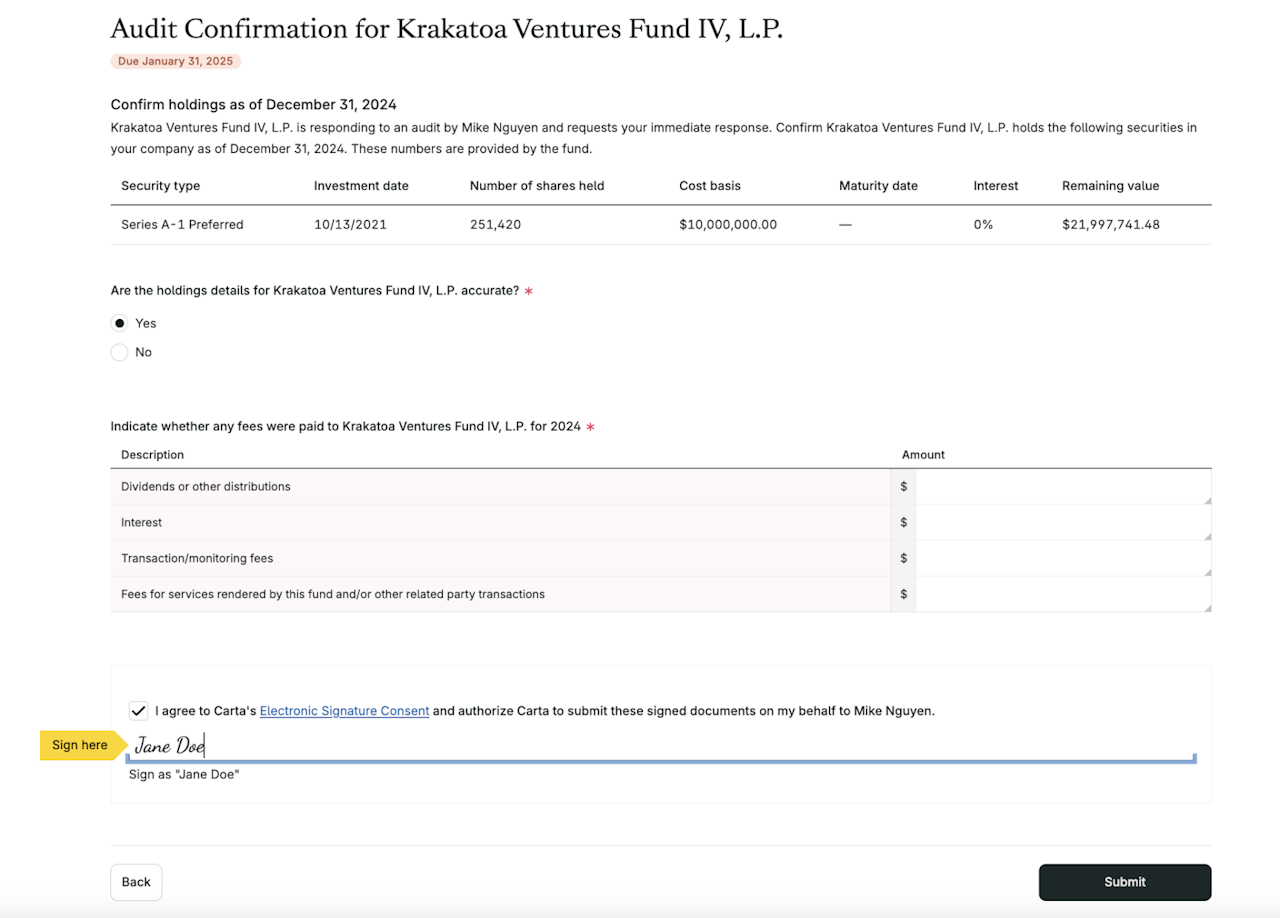
Task: Click the Amount column header
Action: point(923,454)
